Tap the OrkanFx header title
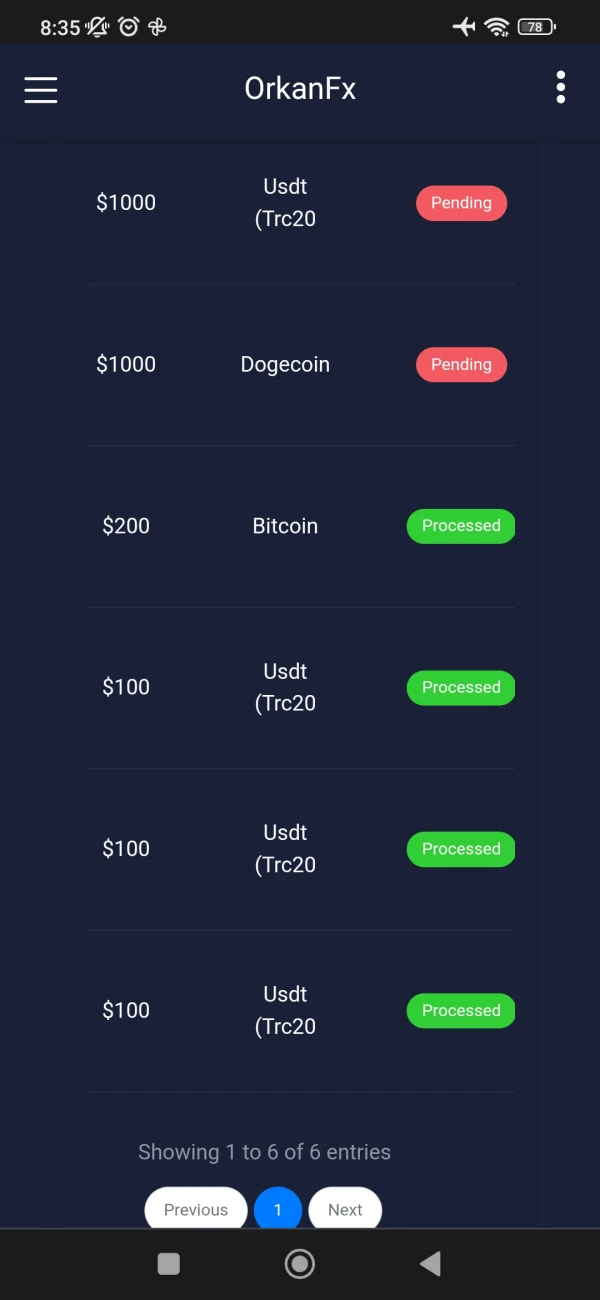 click(300, 89)
